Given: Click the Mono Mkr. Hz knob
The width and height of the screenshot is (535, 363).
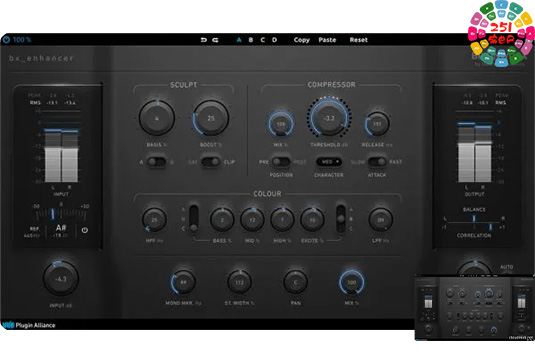Looking at the screenshot, I should [183, 282].
